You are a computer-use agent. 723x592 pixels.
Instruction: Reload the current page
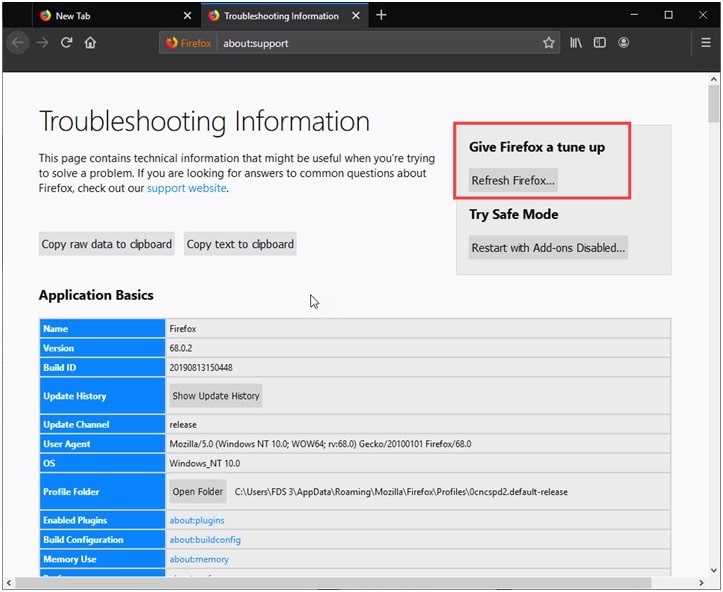(66, 43)
